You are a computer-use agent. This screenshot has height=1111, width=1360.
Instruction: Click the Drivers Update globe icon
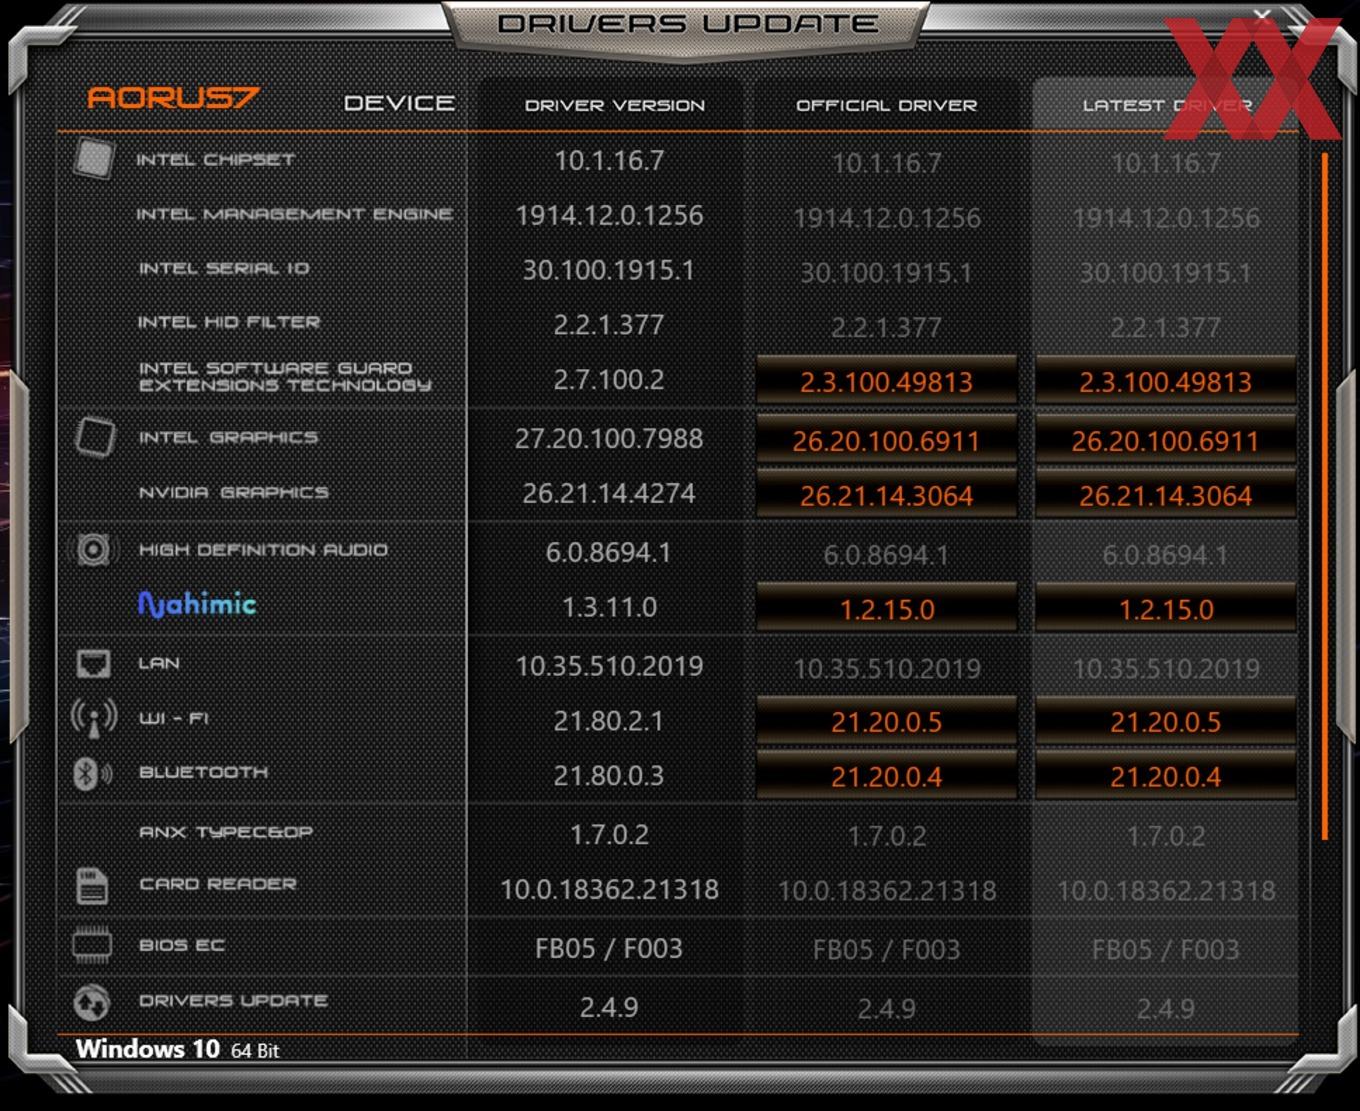[x=92, y=1001]
